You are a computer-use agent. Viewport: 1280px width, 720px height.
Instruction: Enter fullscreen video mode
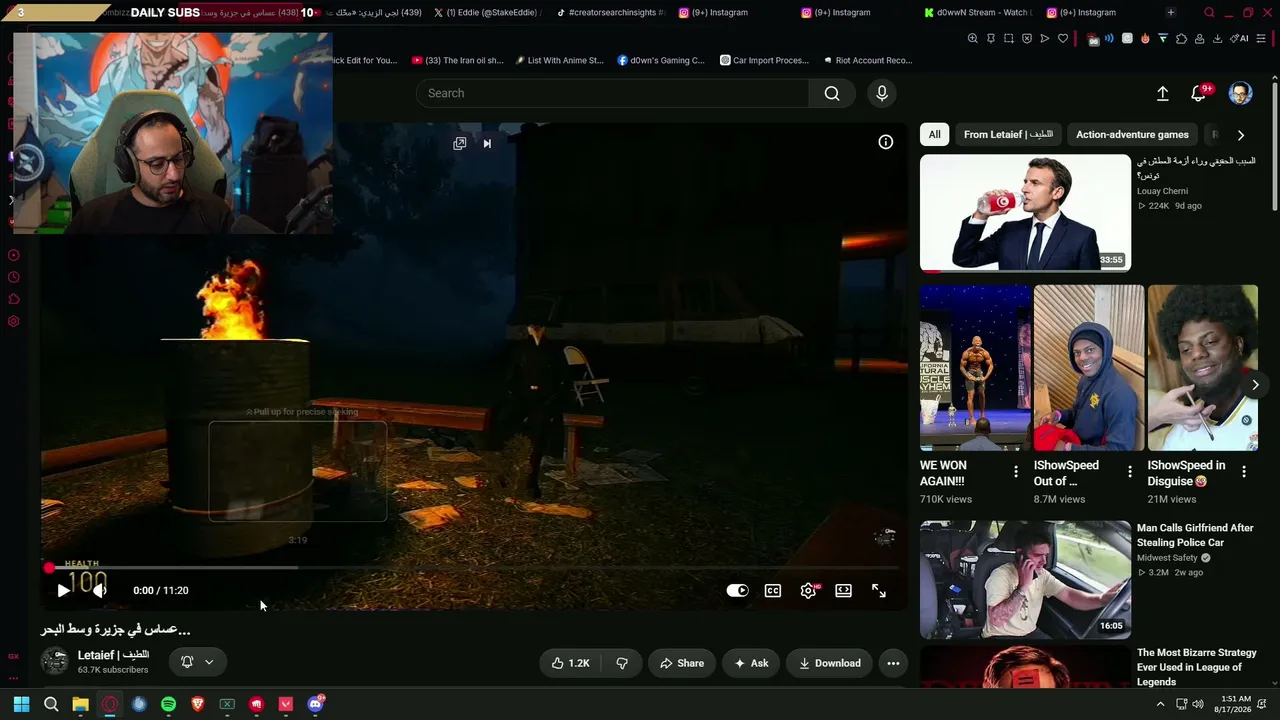coord(879,591)
